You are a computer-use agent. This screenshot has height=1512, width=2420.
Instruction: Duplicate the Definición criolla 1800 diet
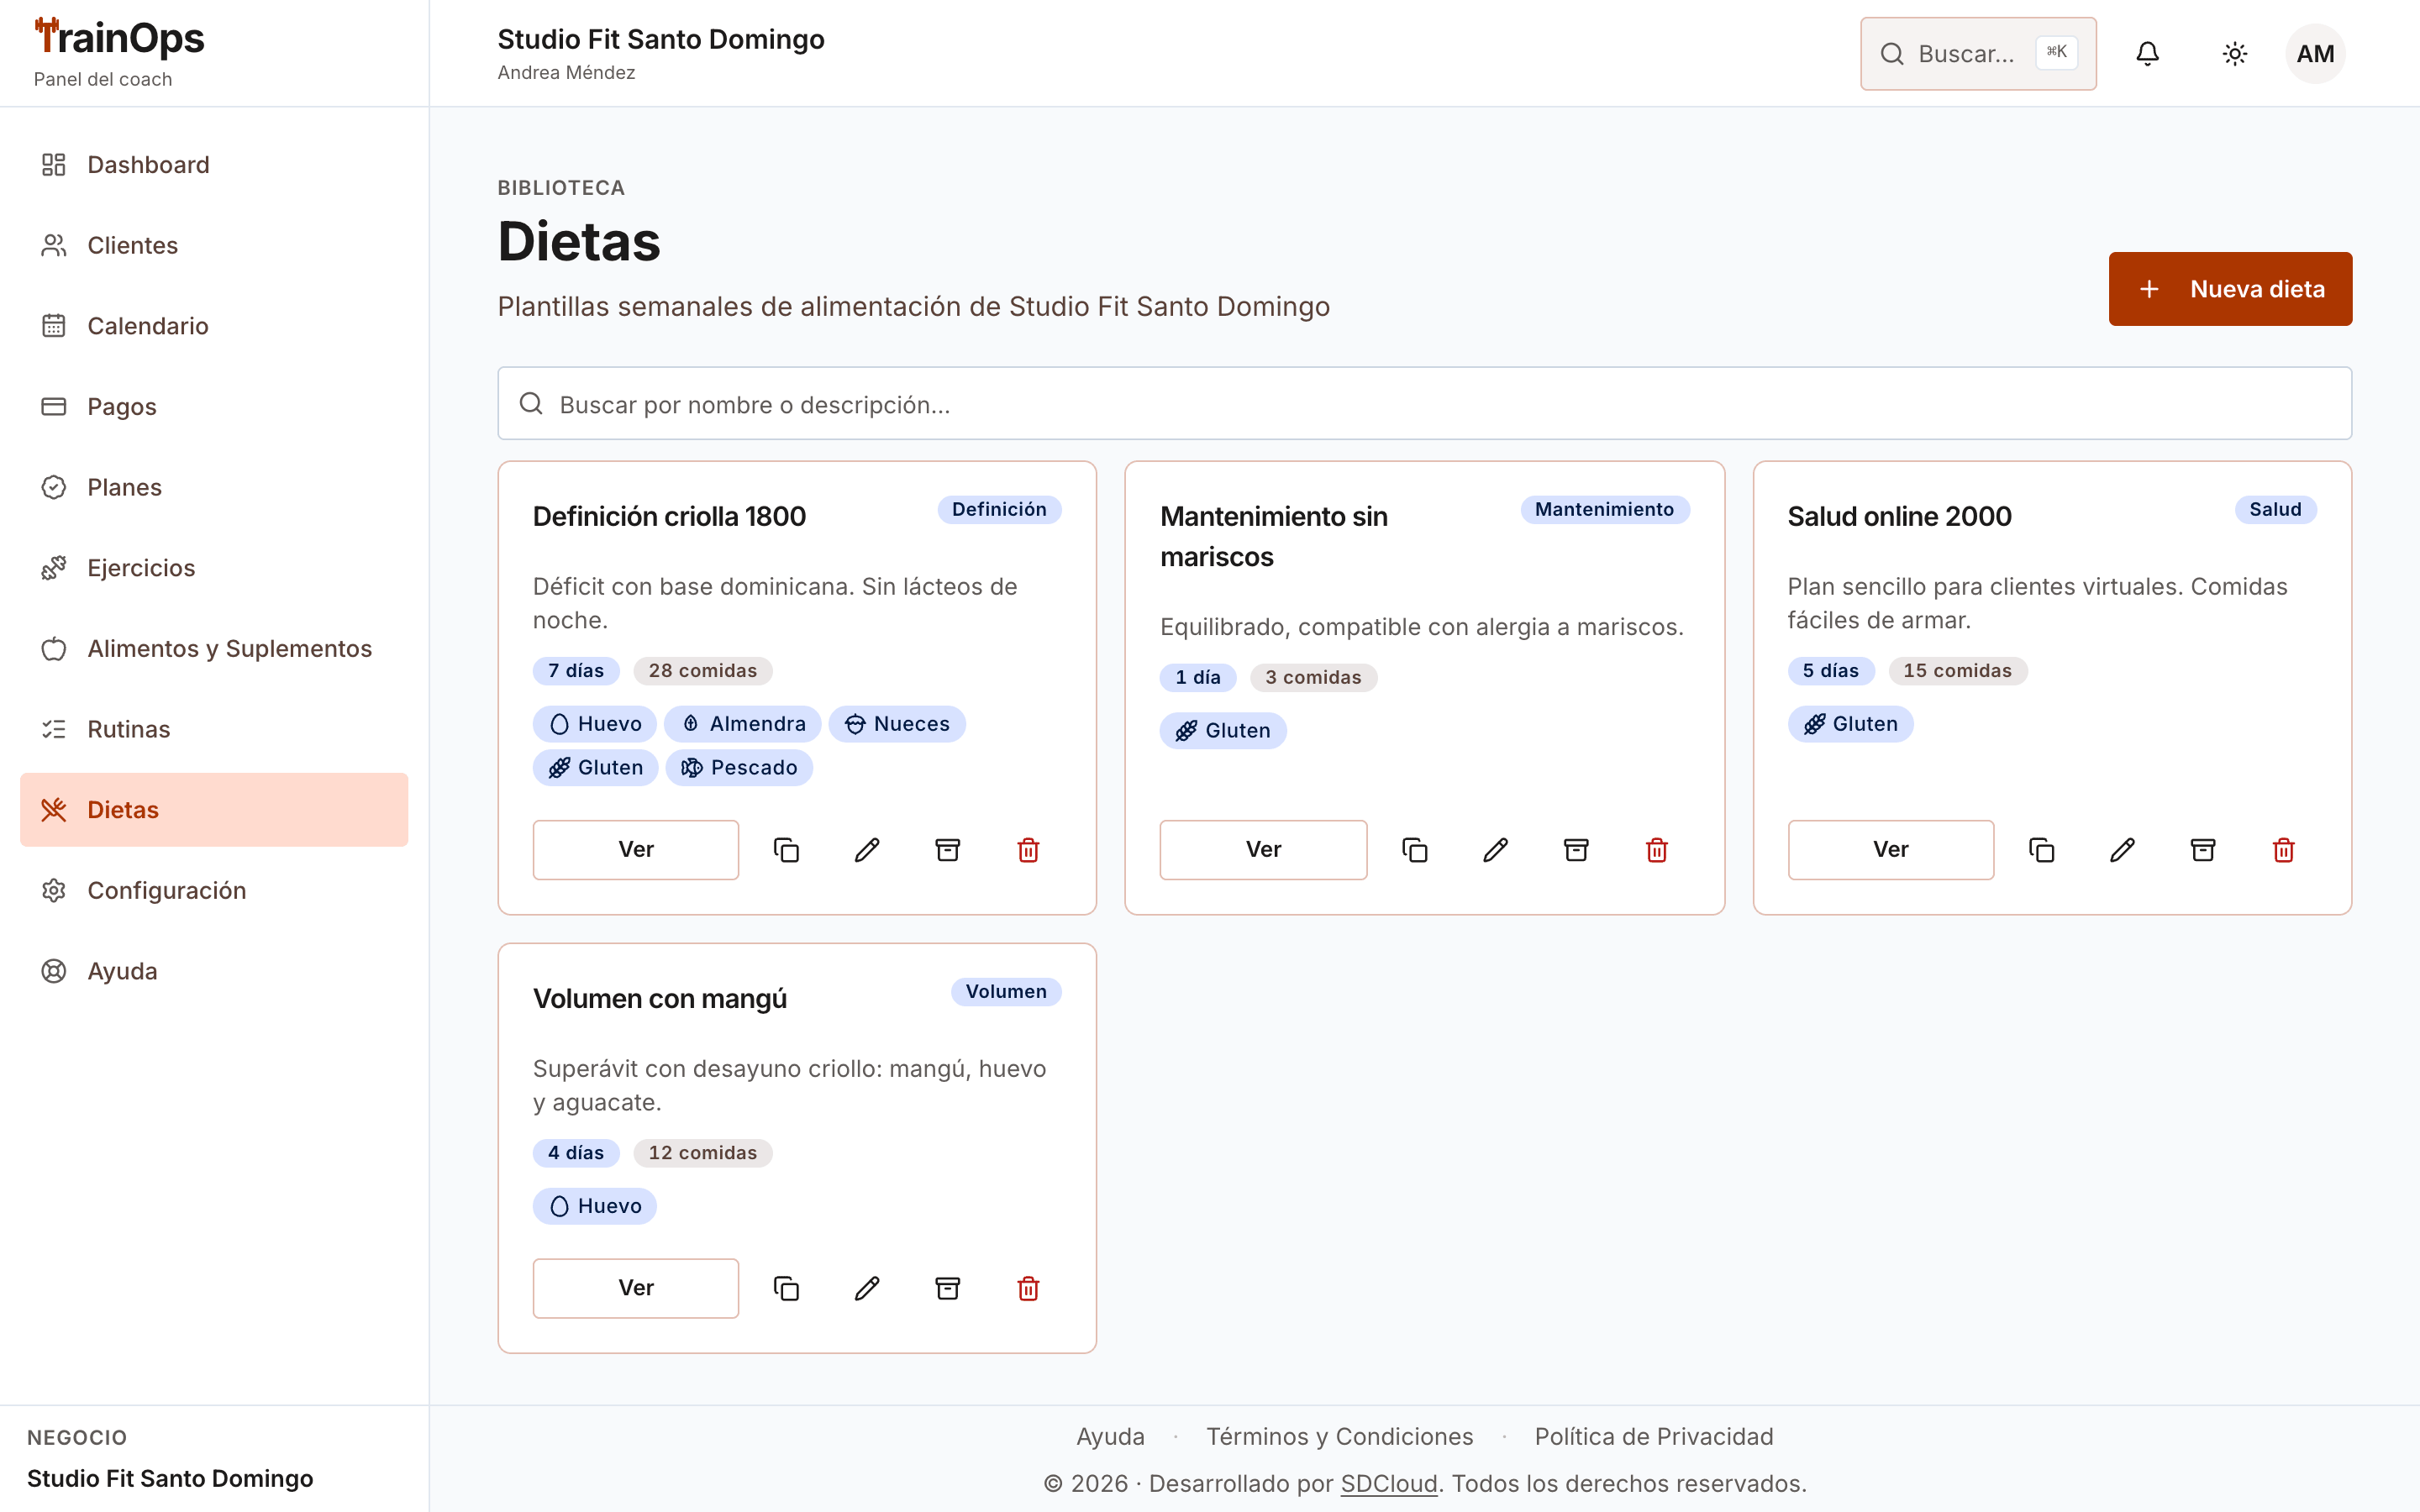coord(786,850)
